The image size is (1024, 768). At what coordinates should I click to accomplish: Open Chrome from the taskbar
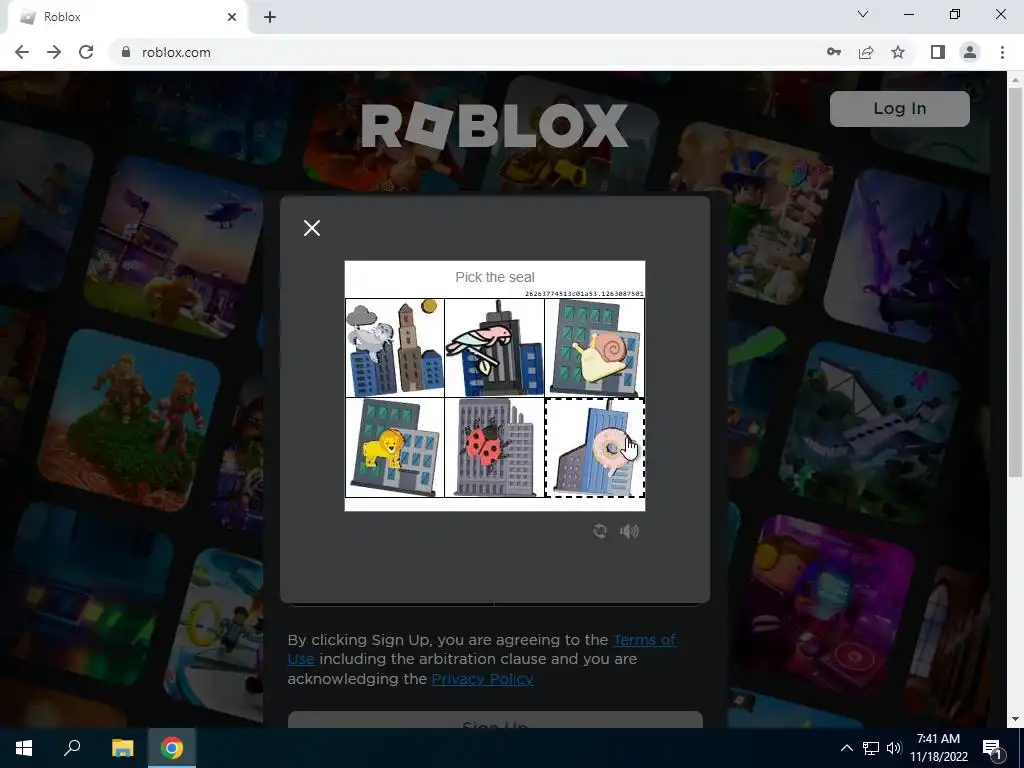[x=172, y=748]
